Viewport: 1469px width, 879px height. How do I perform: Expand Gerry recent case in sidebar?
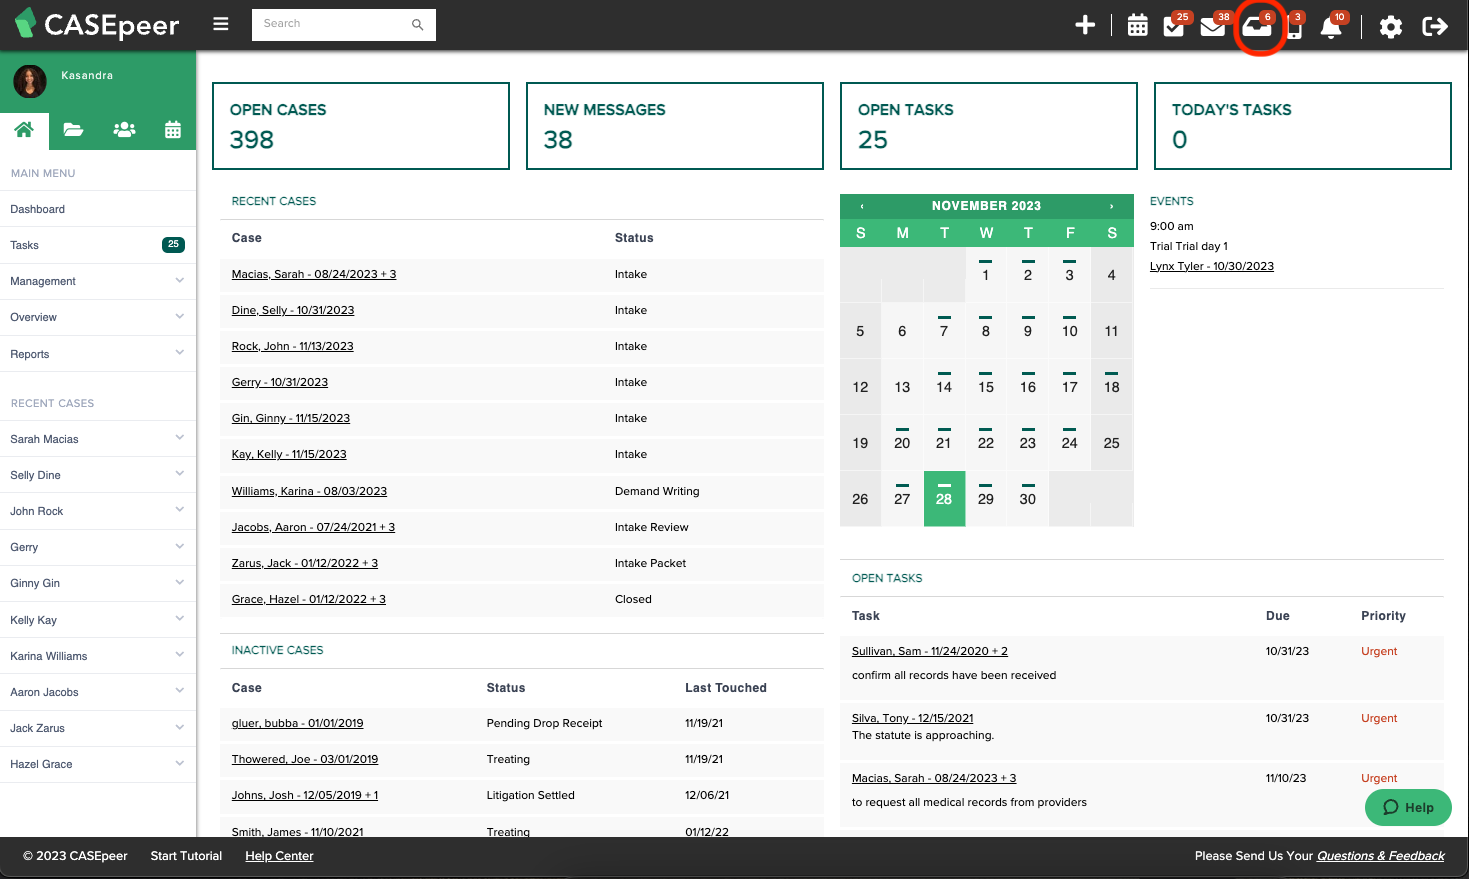click(98, 547)
